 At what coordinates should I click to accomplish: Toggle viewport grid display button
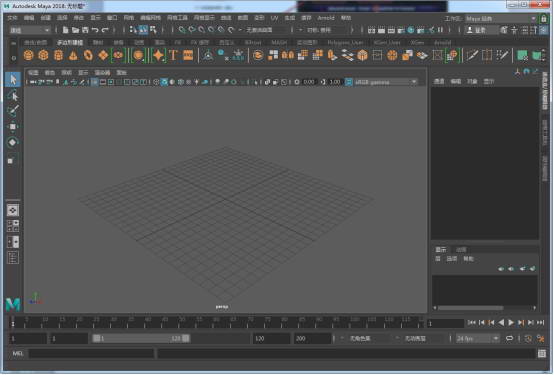[95, 82]
